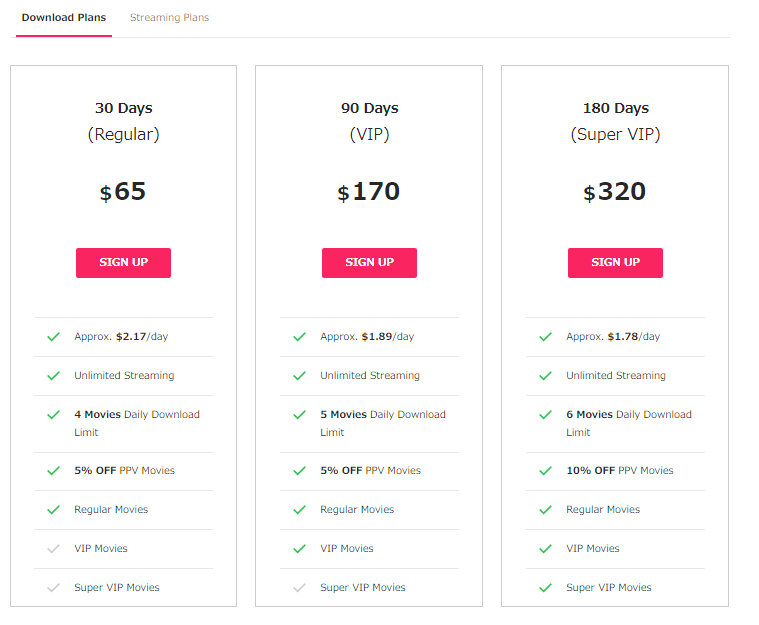Click the green checkmark by Super VIP Movies in 180 Days plan
The width and height of the screenshot is (759, 625).
[x=545, y=587]
